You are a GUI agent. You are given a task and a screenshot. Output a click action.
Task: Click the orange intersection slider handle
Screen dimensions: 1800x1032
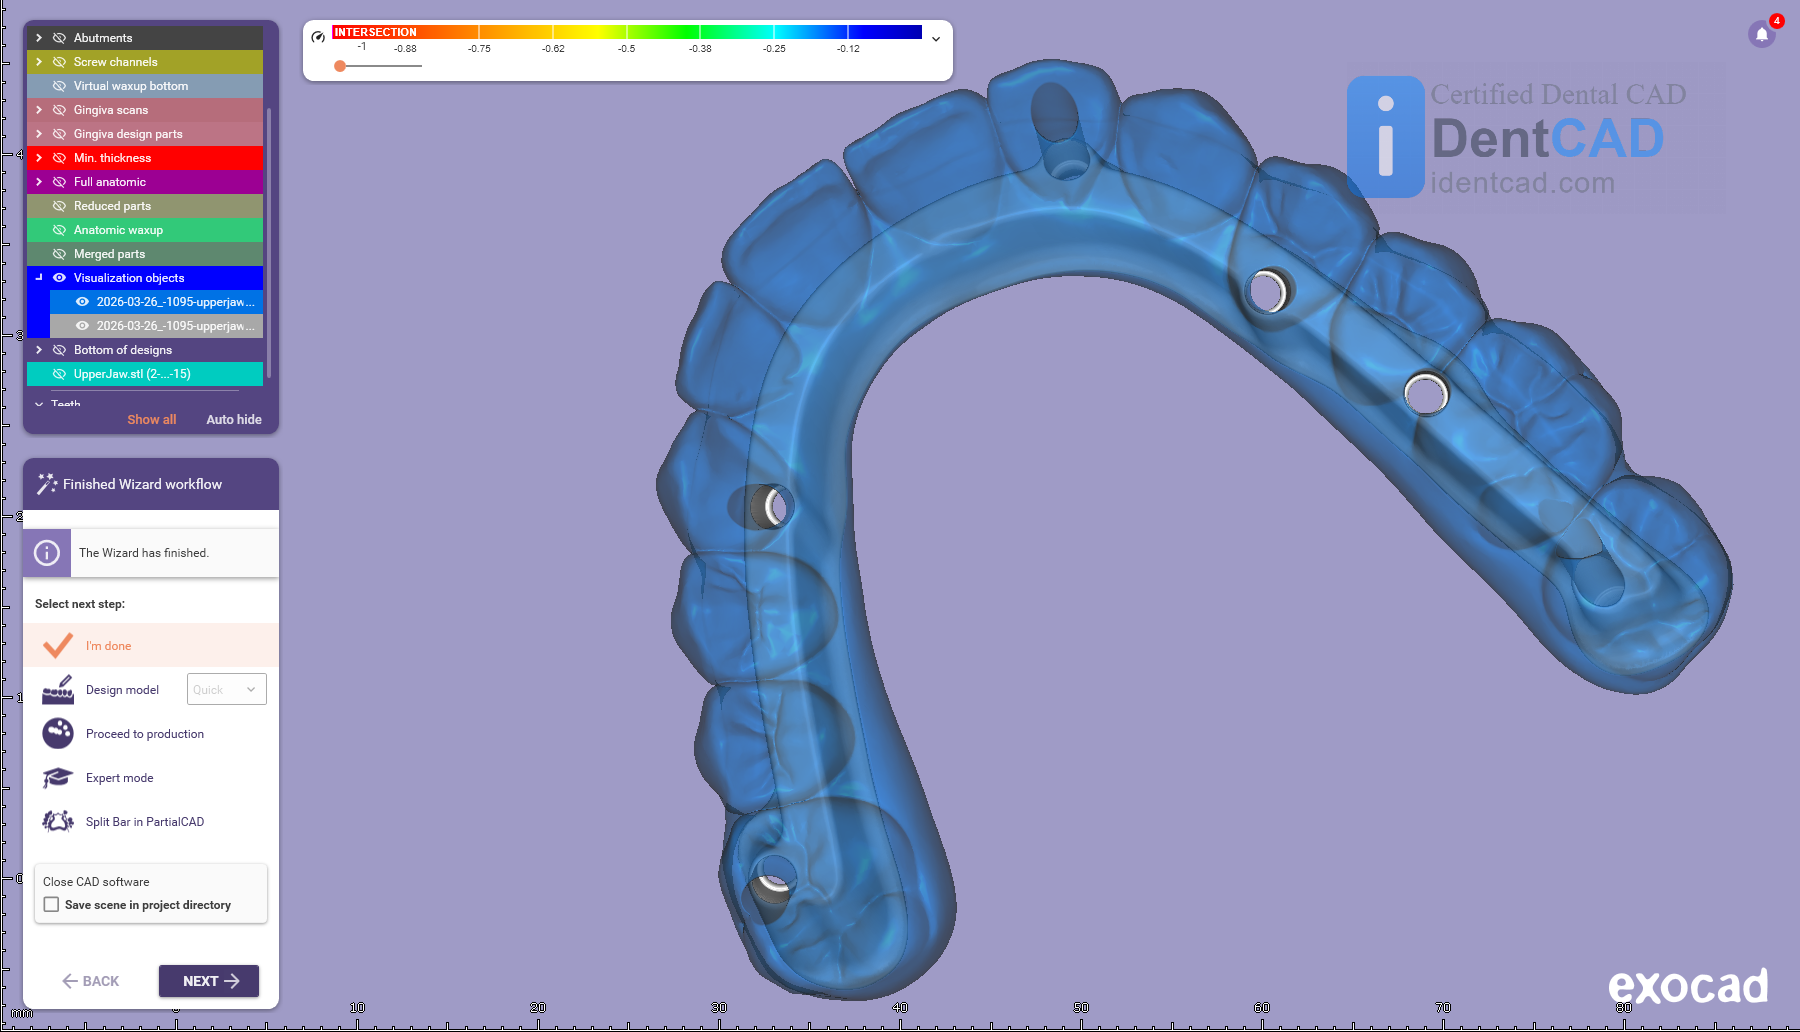coord(340,66)
